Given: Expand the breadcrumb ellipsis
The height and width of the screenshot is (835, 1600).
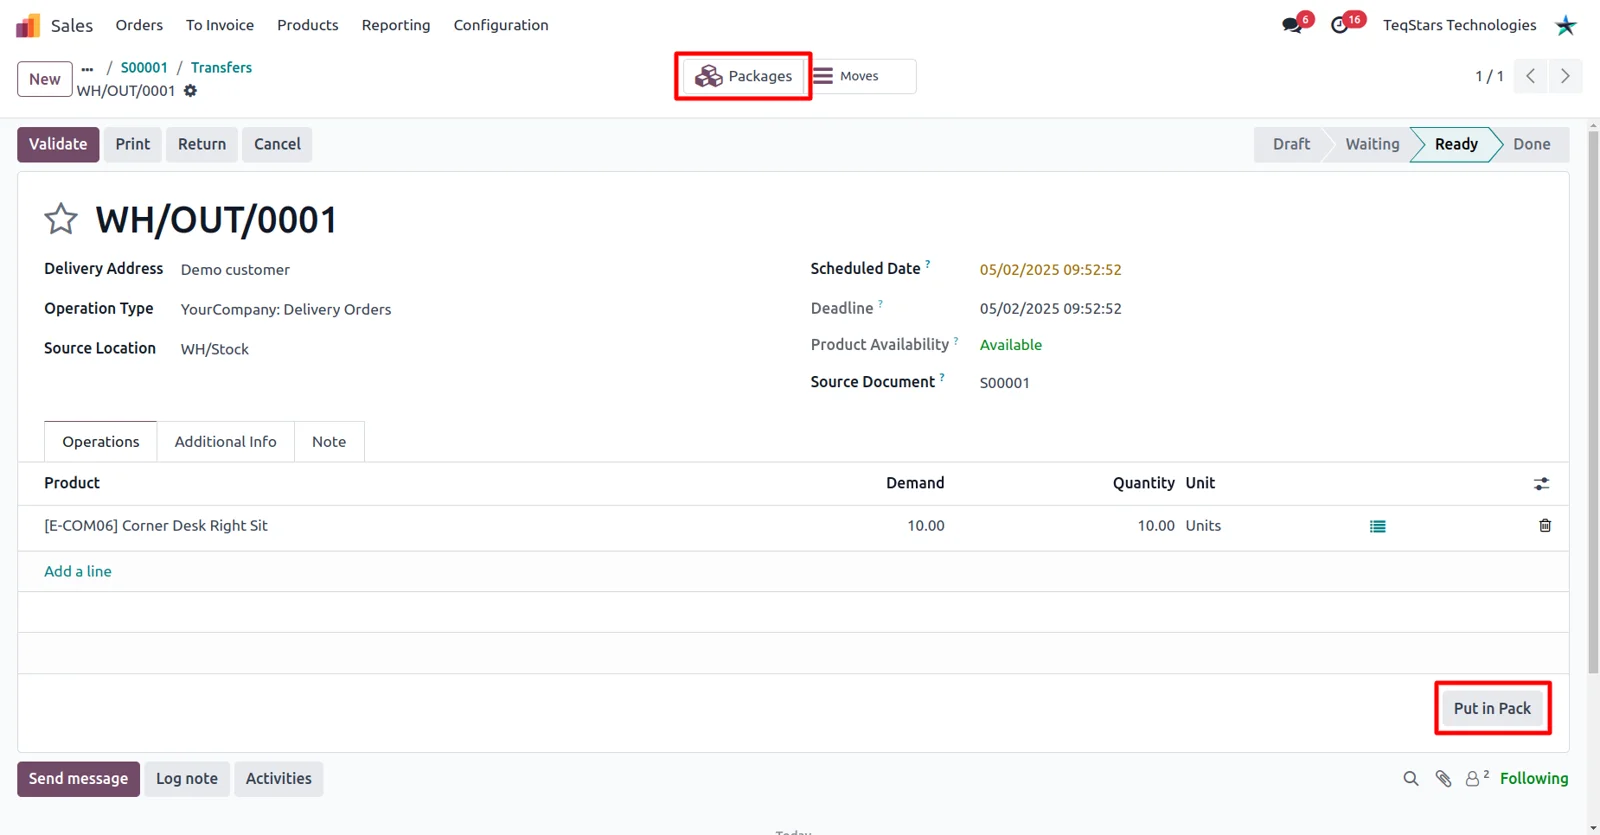Looking at the screenshot, I should [87, 69].
